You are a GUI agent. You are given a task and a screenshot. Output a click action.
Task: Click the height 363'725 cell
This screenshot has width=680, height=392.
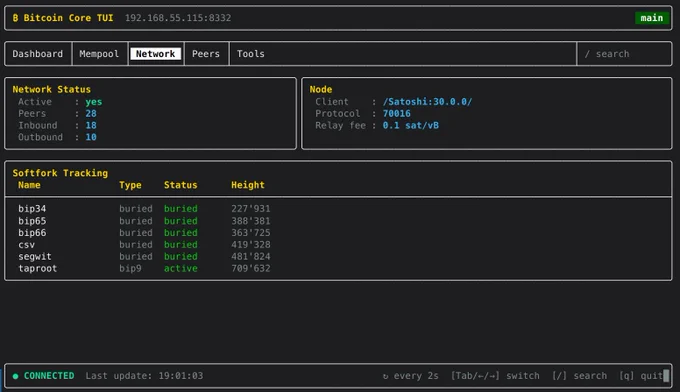251,233
